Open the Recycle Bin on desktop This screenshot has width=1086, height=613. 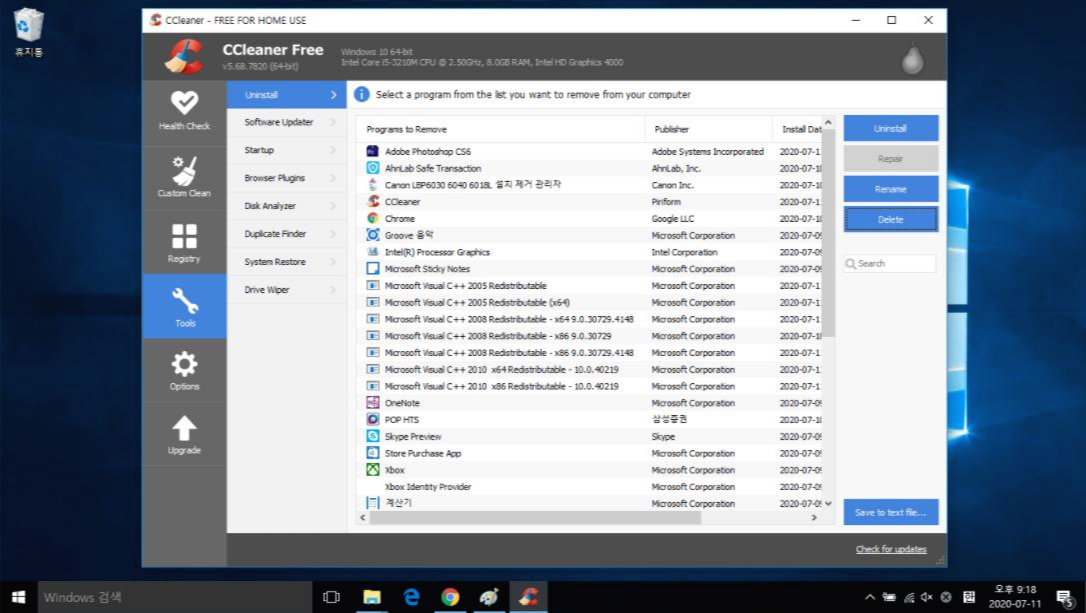click(28, 32)
